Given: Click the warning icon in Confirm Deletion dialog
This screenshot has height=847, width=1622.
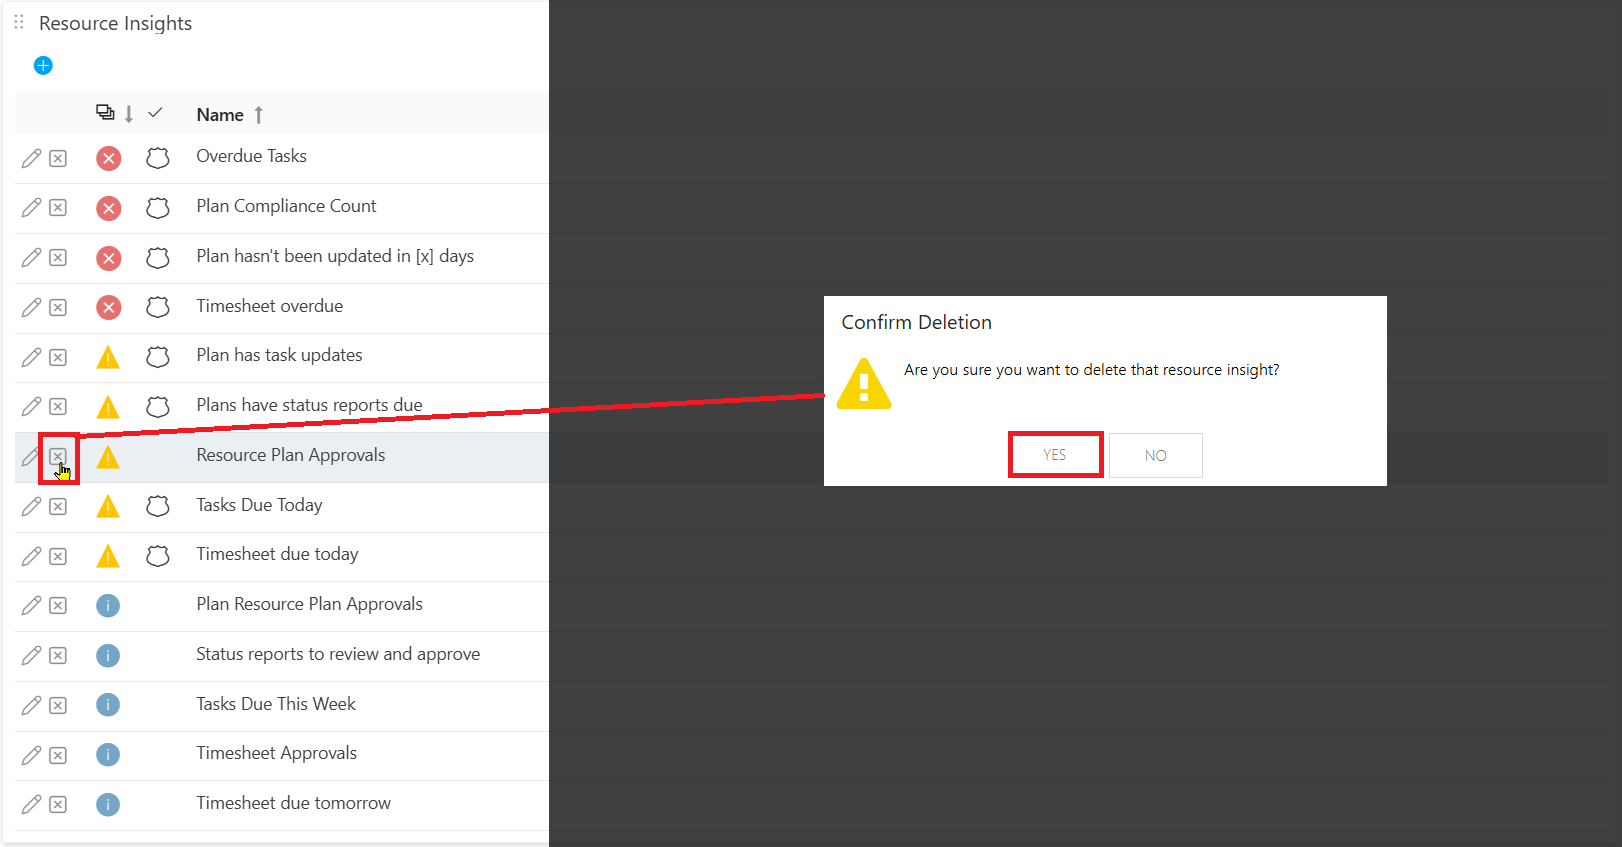Looking at the screenshot, I should (x=864, y=384).
